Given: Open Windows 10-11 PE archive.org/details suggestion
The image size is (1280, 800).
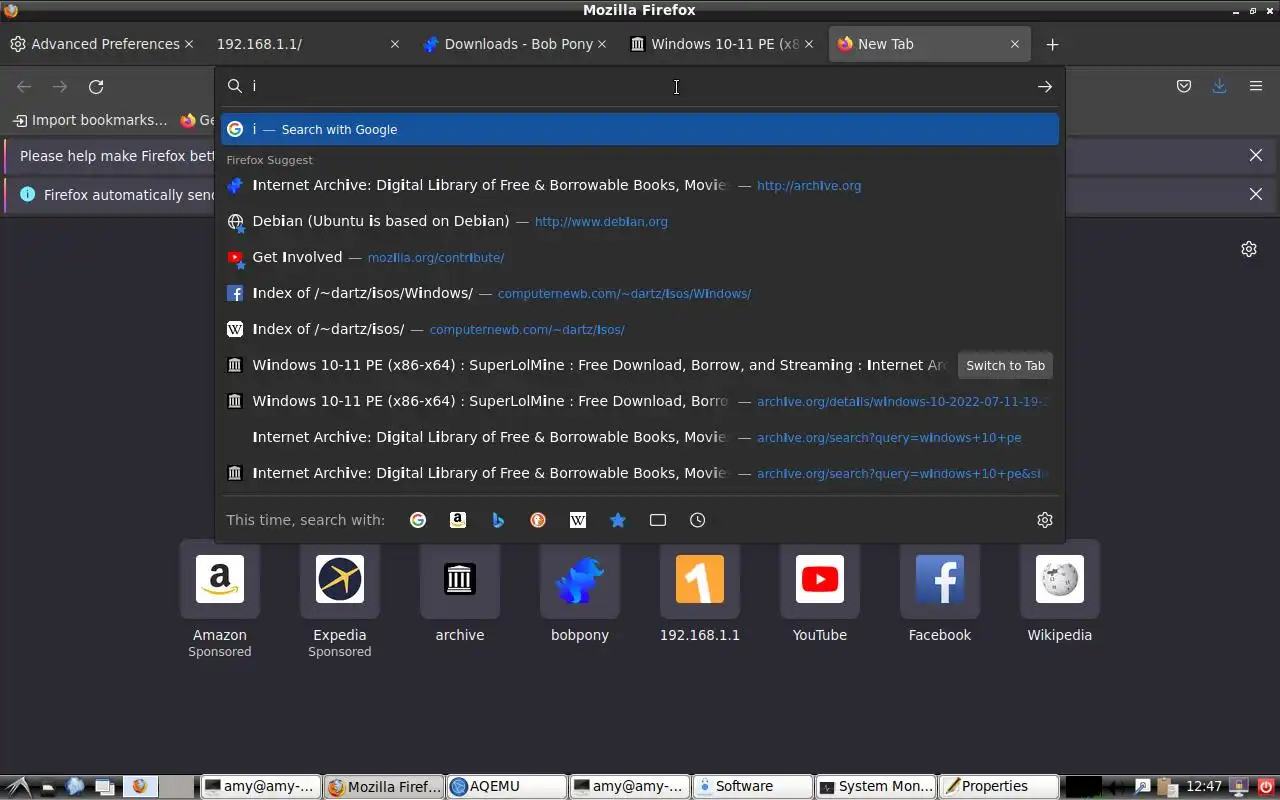Looking at the screenshot, I should tap(640, 401).
